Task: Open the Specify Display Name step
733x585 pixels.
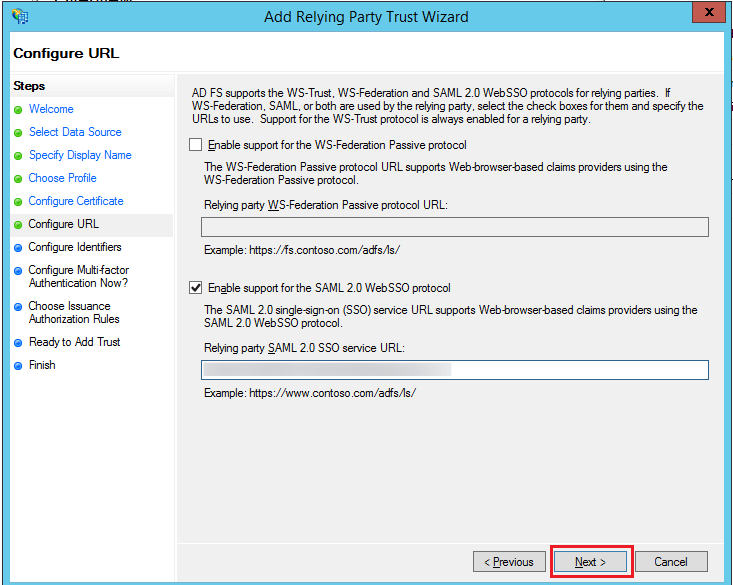Action: point(80,155)
